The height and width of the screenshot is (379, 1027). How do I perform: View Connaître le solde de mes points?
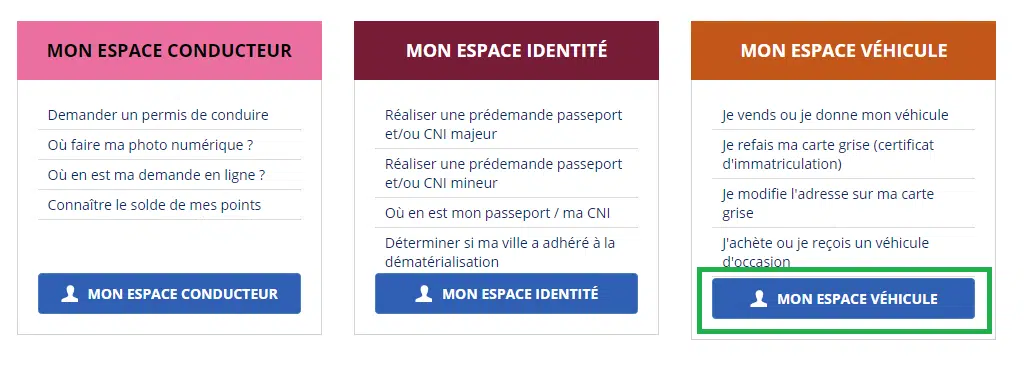(x=155, y=205)
